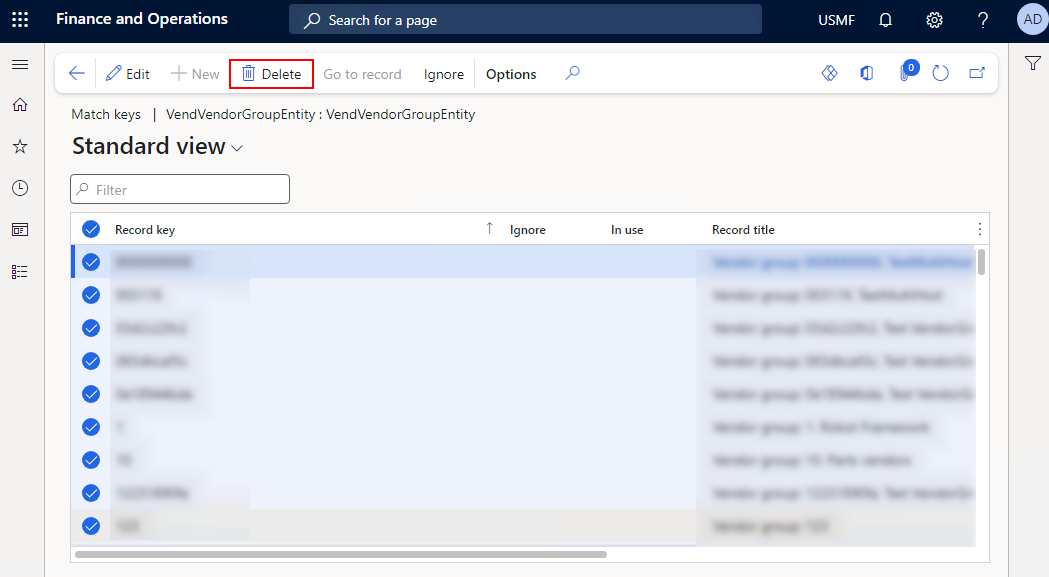Image resolution: width=1049 pixels, height=577 pixels.
Task: Open the AD user account avatar
Action: [1032, 19]
